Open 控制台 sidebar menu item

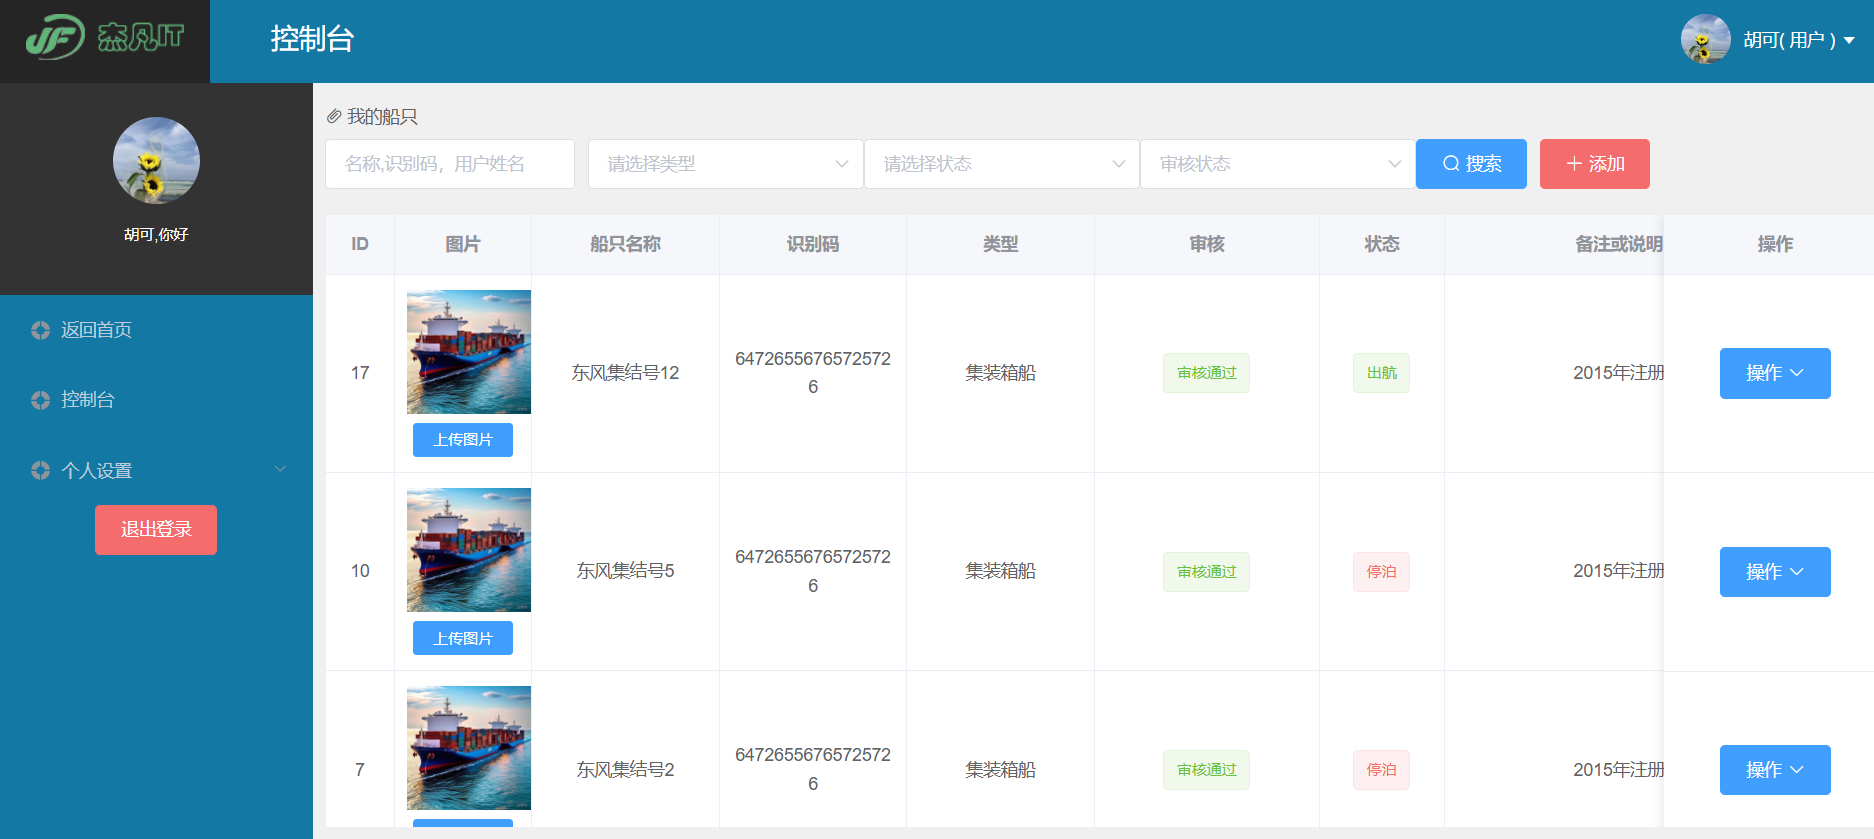(156, 400)
